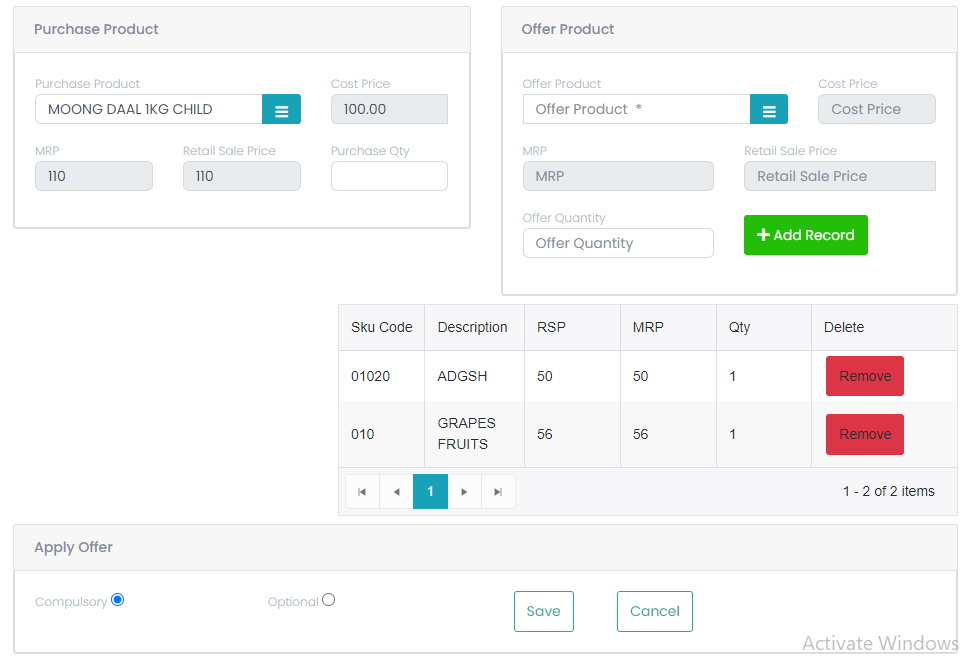Viewport: 975px width, 659px height.
Task: Open the Purchase Product lookup list icon
Action: point(281,109)
